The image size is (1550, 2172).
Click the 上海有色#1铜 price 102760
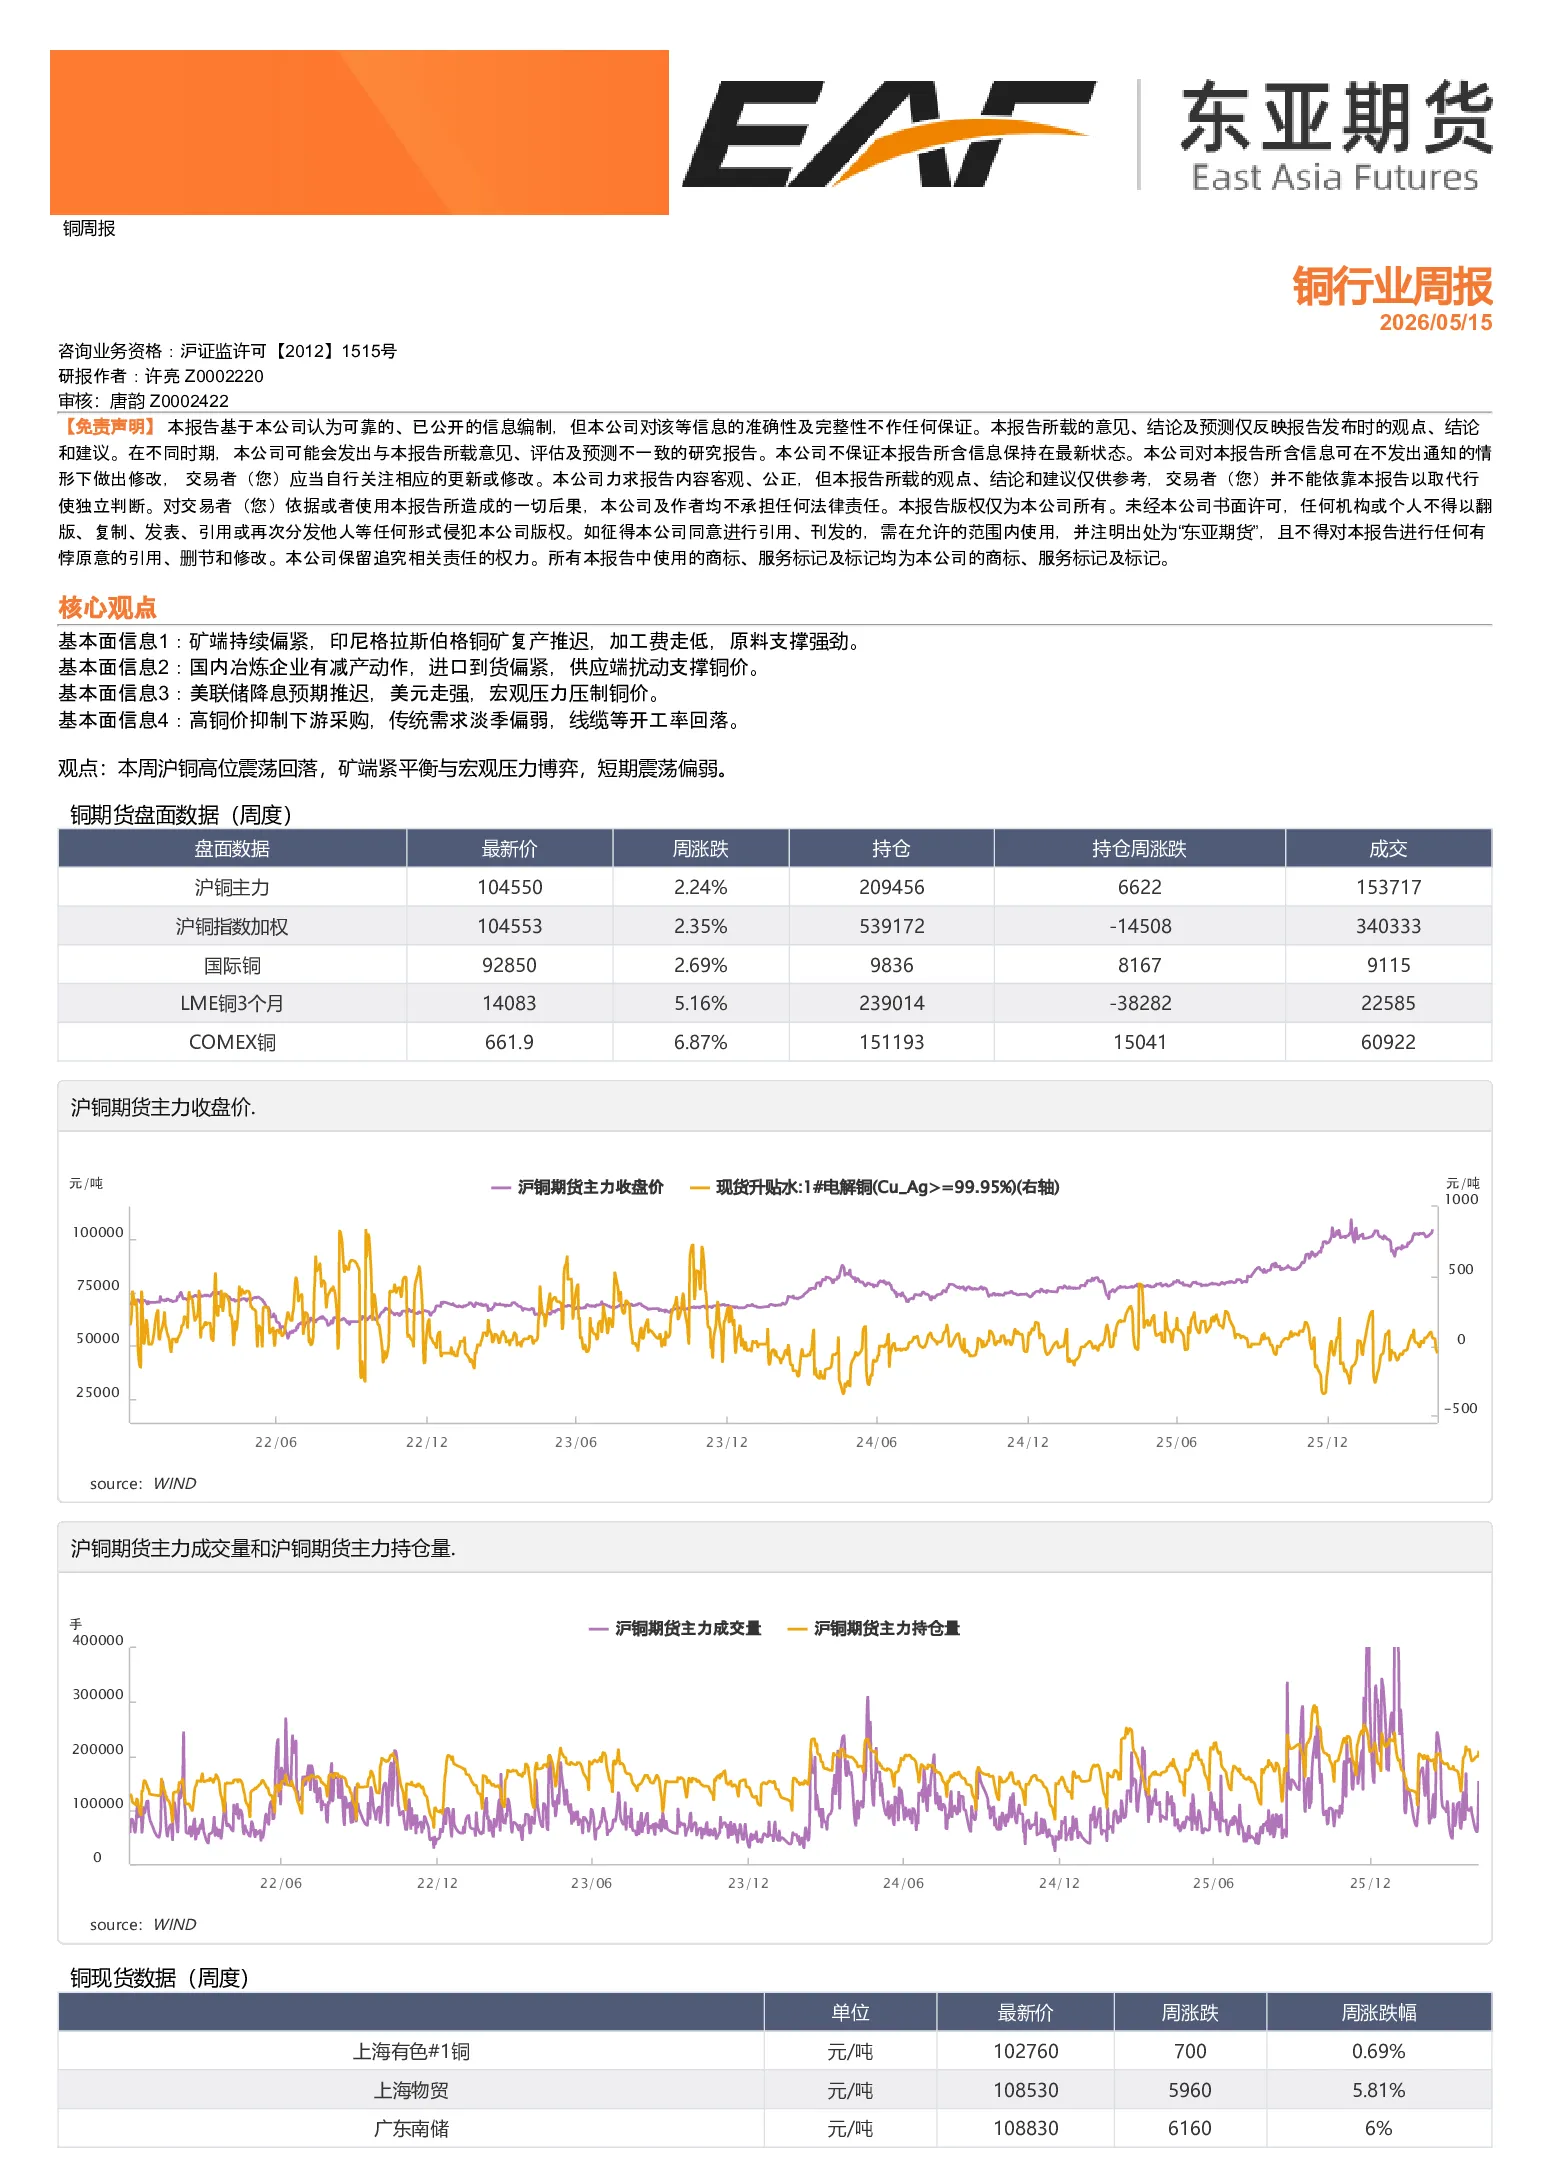(x=1025, y=2051)
